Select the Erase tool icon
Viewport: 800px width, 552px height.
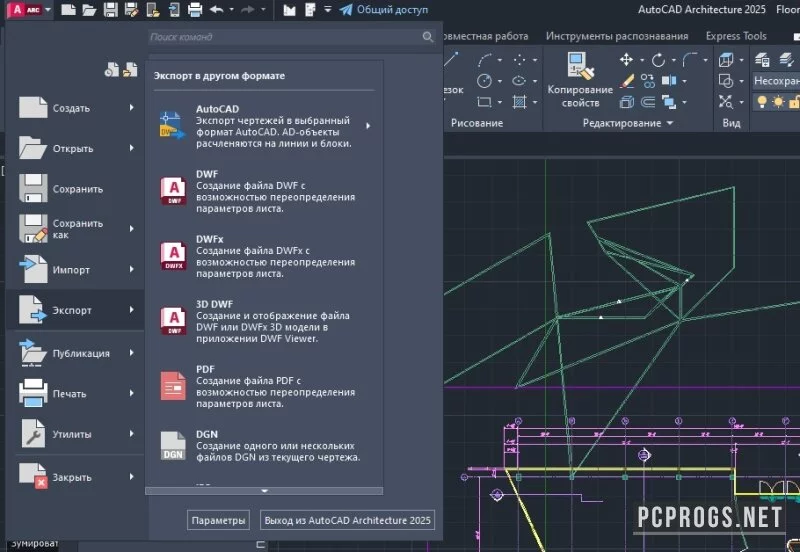(627, 81)
